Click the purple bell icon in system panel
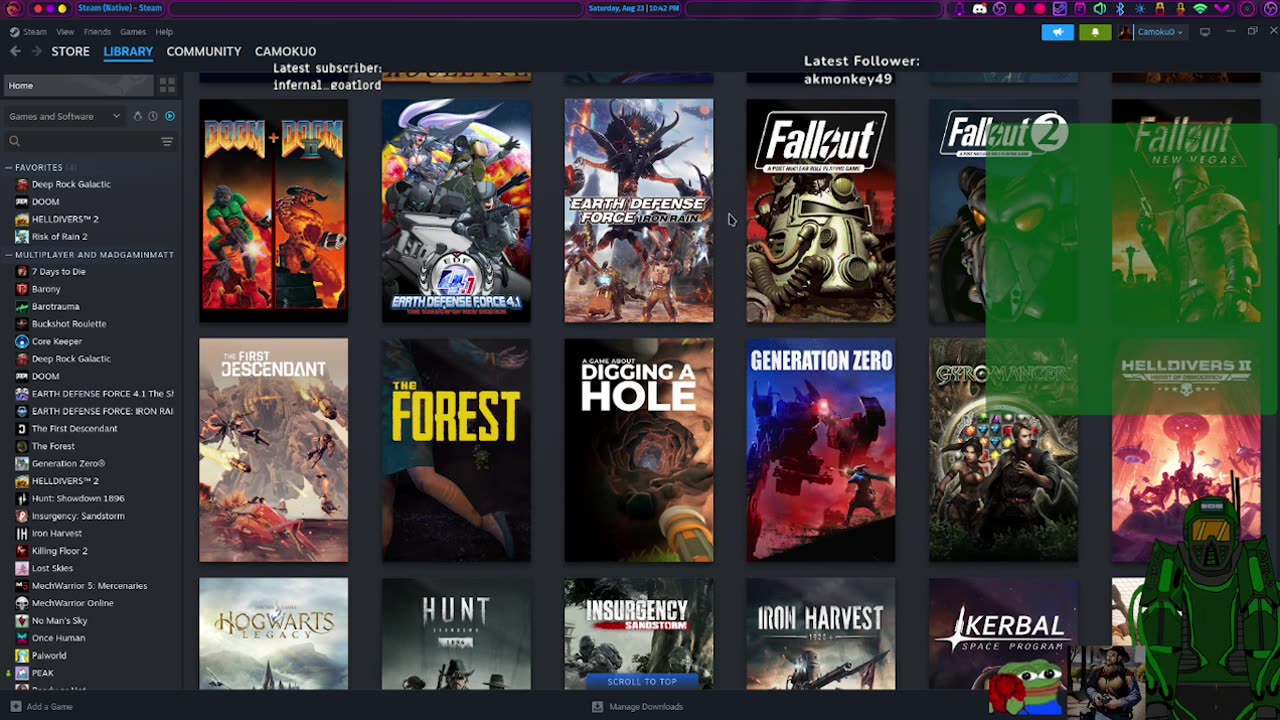The width and height of the screenshot is (1280, 720). 959,9
